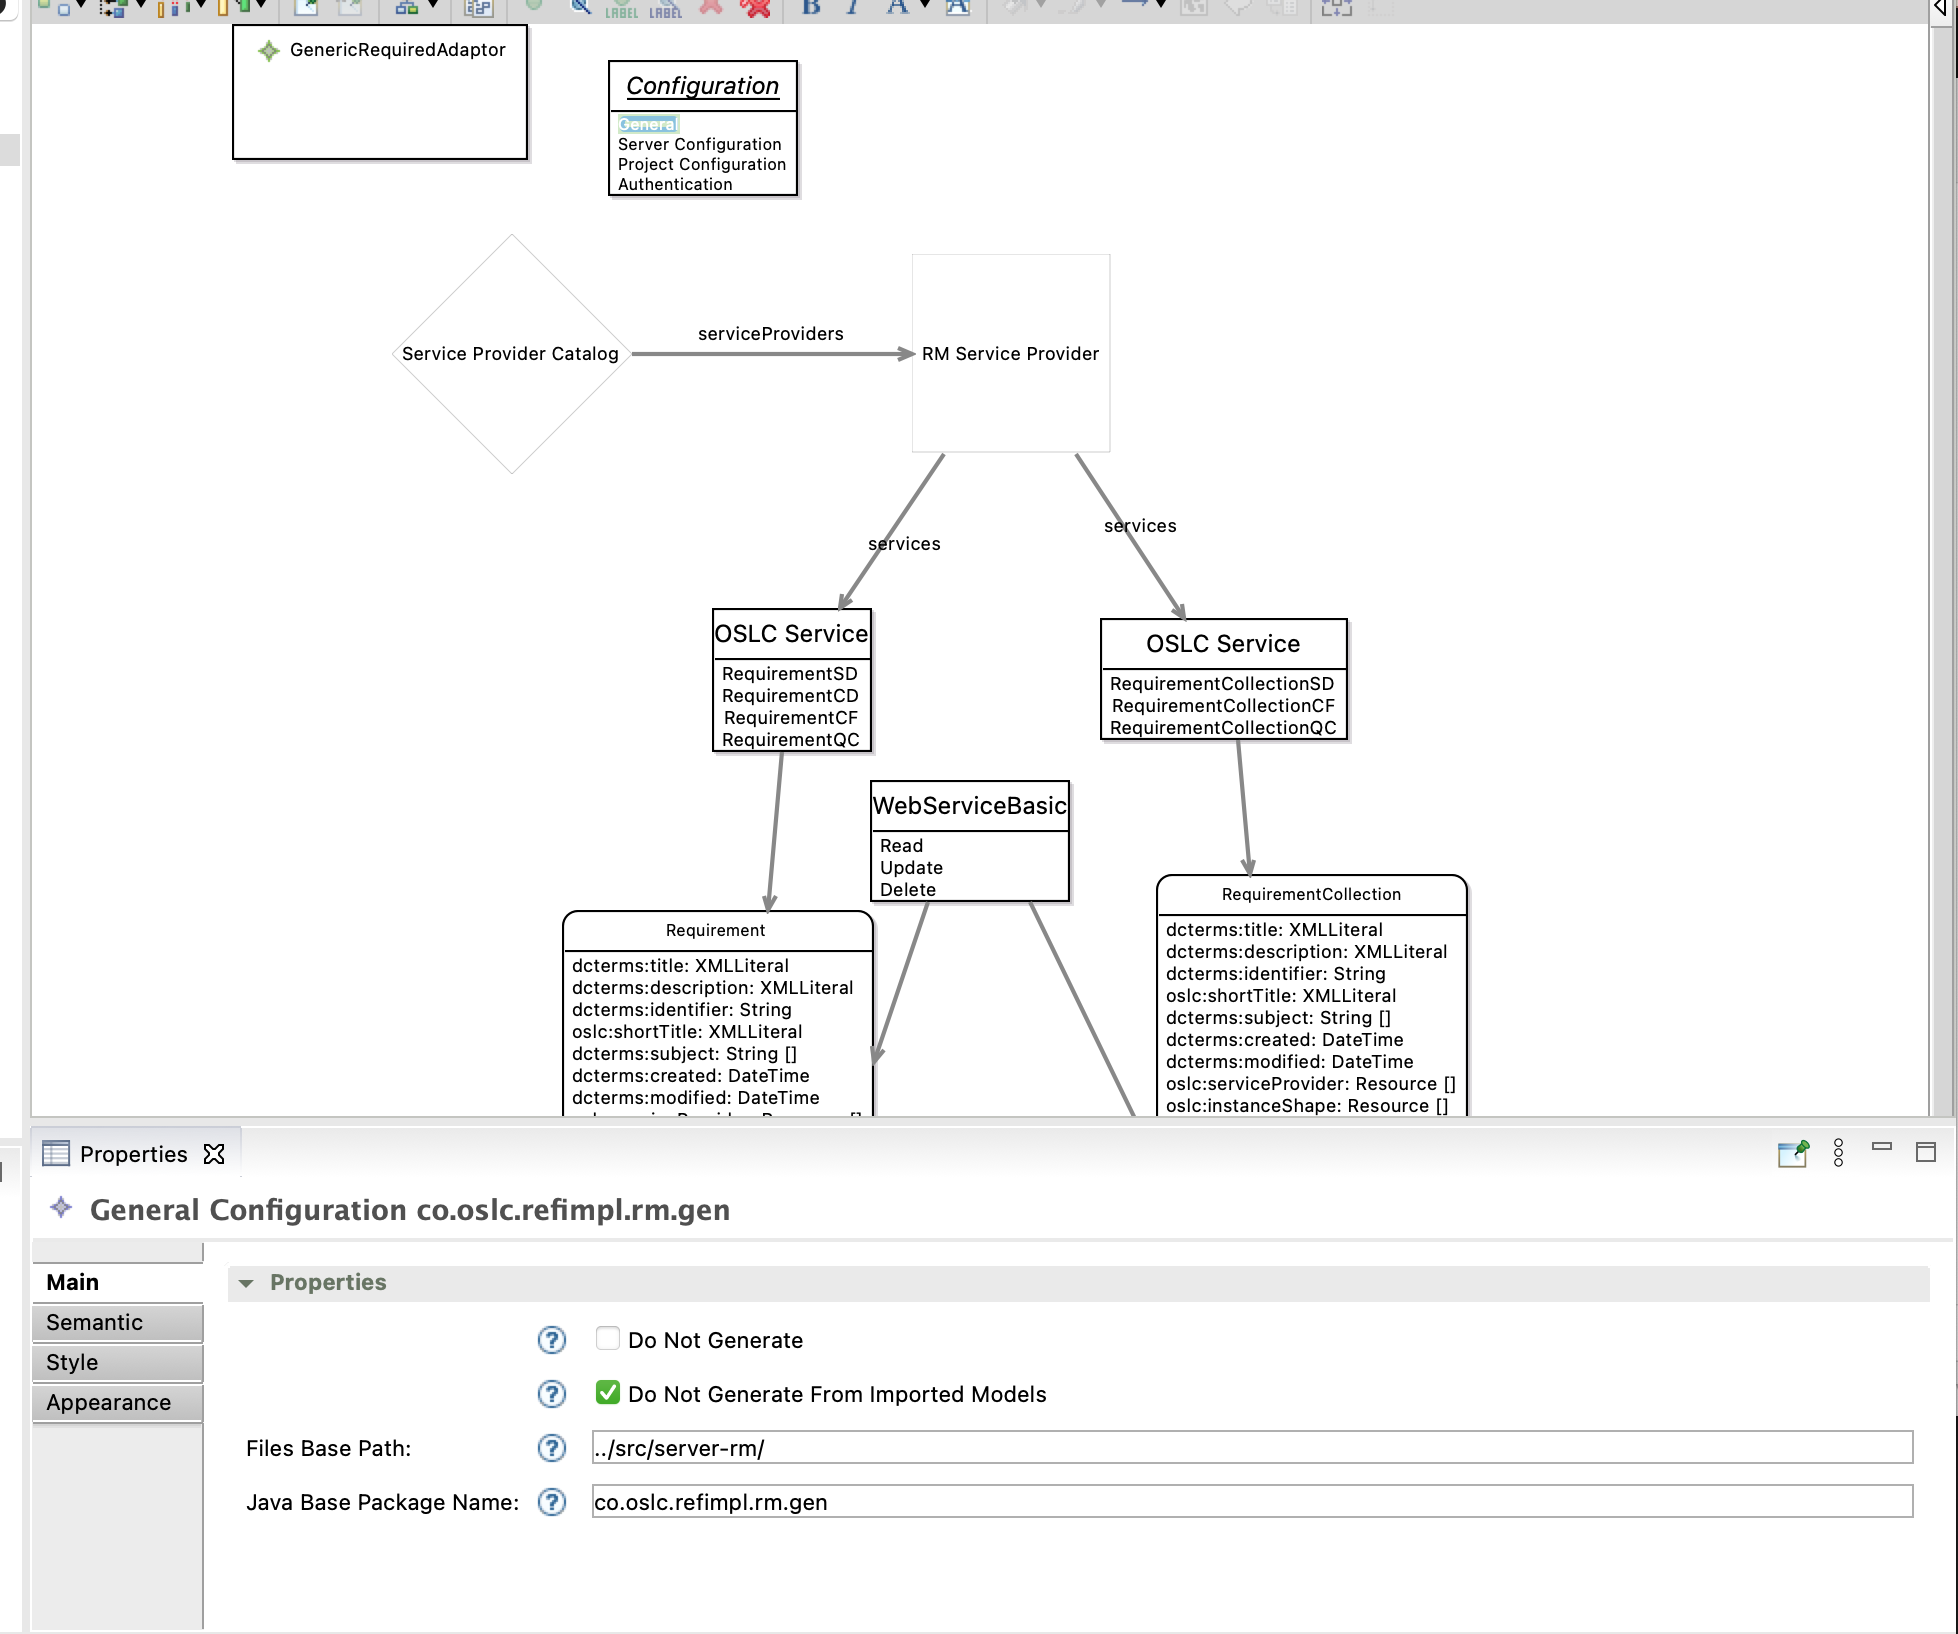Toggle italic text formatting in the toolbar
The image size is (1958, 1634).
[x=852, y=8]
